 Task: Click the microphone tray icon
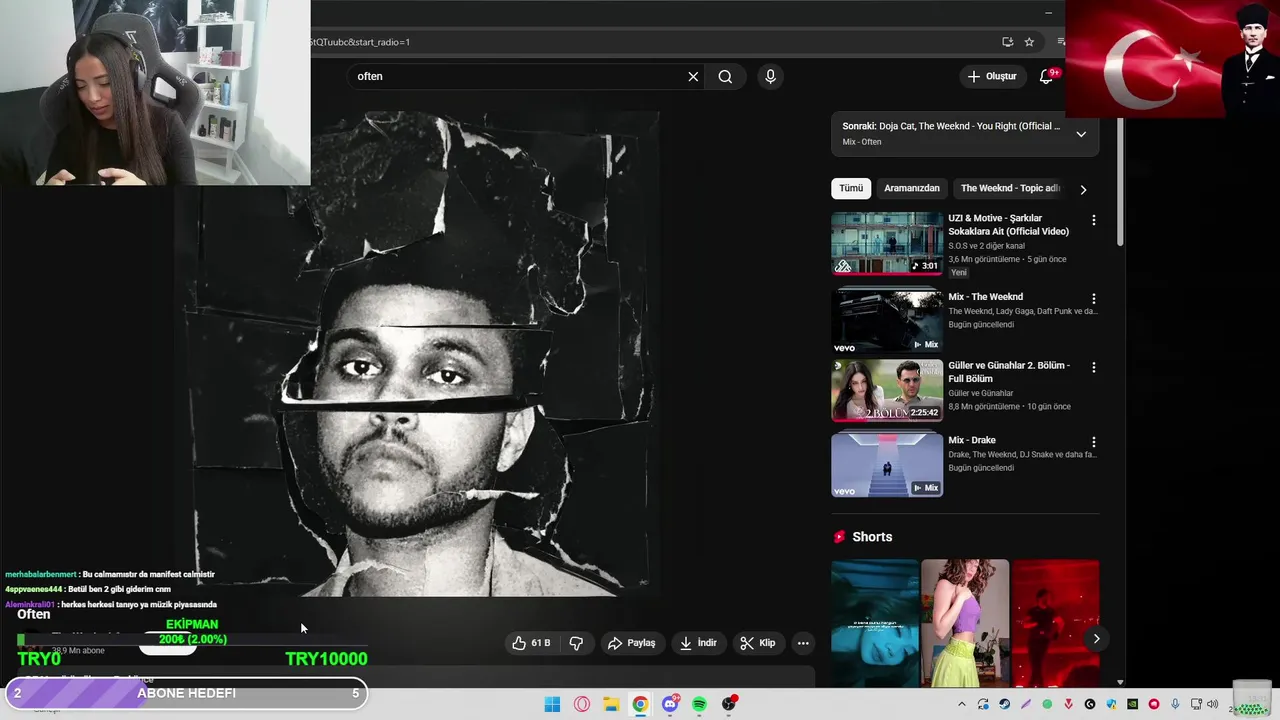pyautogui.click(x=1175, y=704)
